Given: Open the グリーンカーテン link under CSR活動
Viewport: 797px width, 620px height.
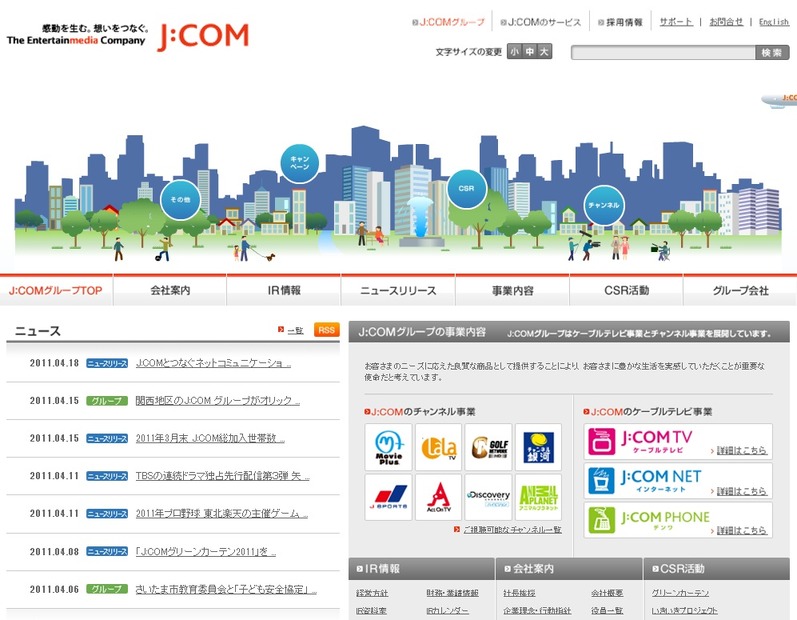Looking at the screenshot, I should (680, 593).
